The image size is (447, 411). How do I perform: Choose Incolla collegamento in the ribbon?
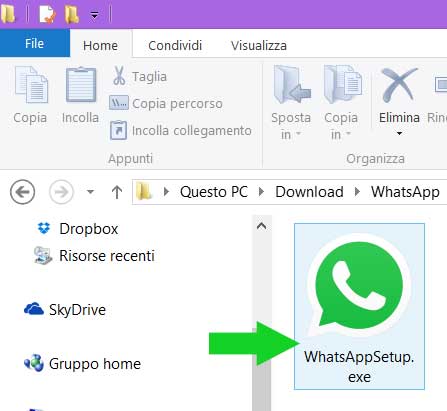(181, 130)
